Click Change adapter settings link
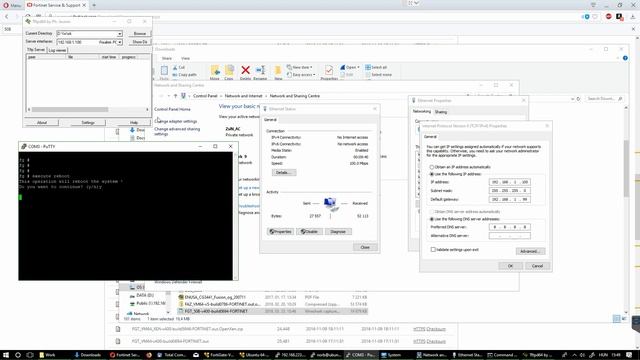 tap(176, 121)
